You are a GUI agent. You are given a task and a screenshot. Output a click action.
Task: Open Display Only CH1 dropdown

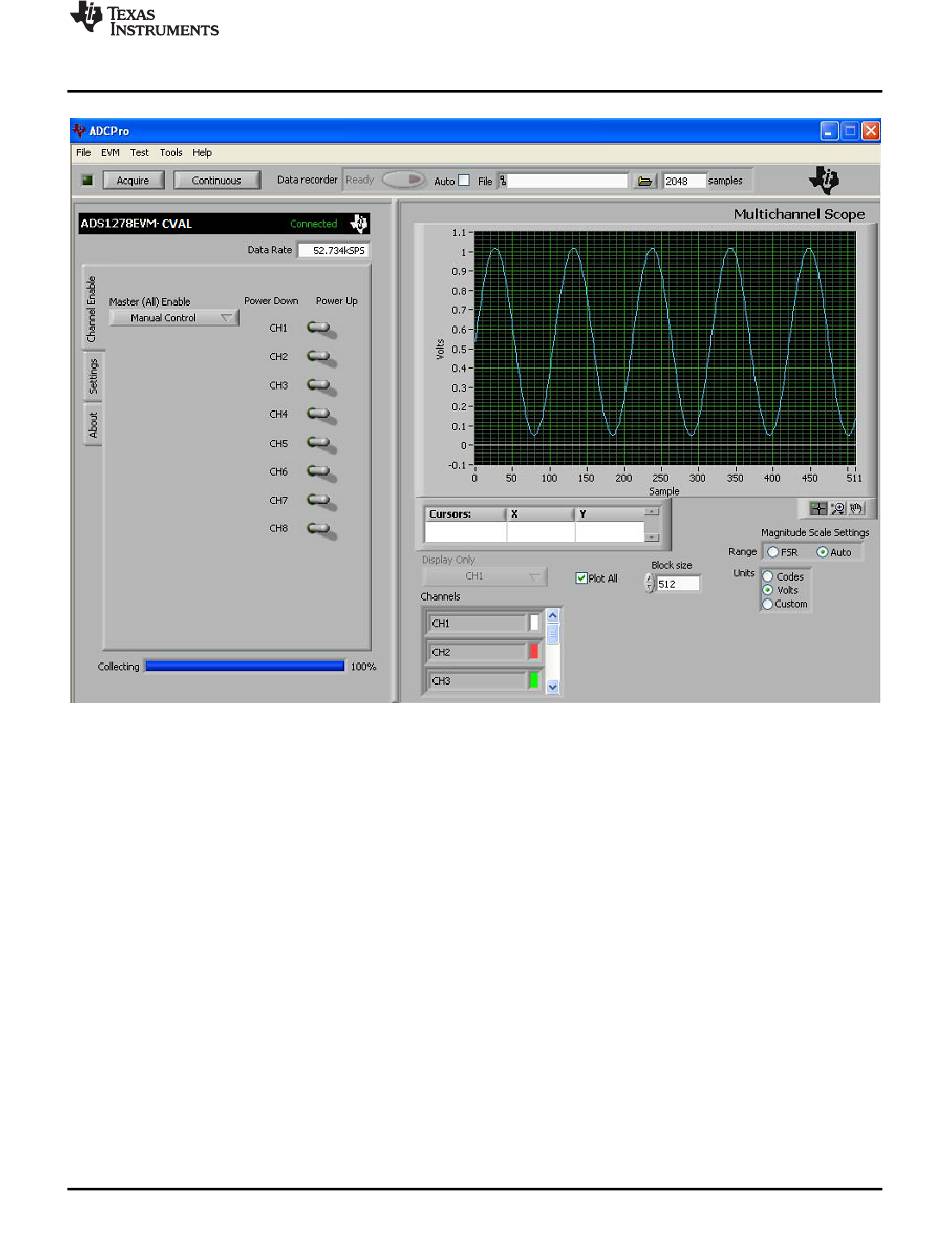(x=485, y=577)
